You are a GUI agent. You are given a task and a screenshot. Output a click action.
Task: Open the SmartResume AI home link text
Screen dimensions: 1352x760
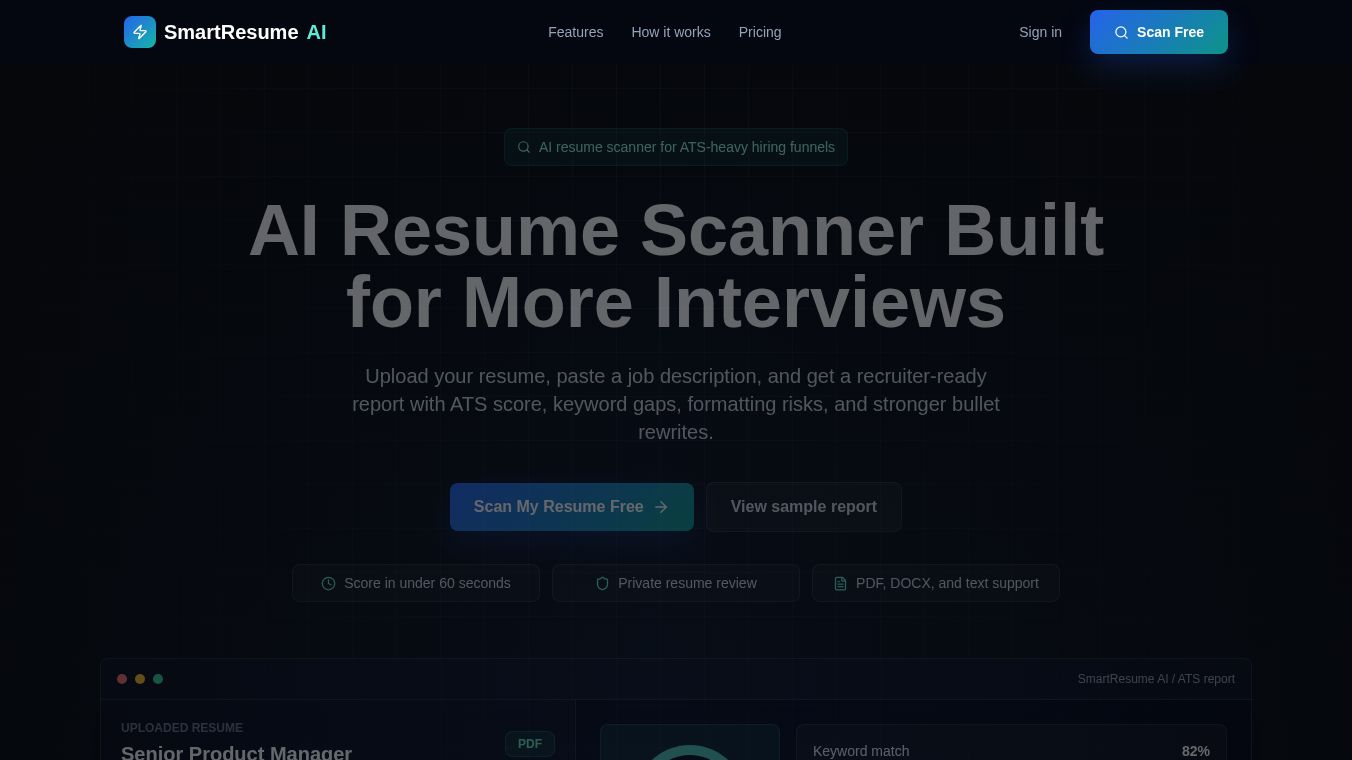[245, 32]
